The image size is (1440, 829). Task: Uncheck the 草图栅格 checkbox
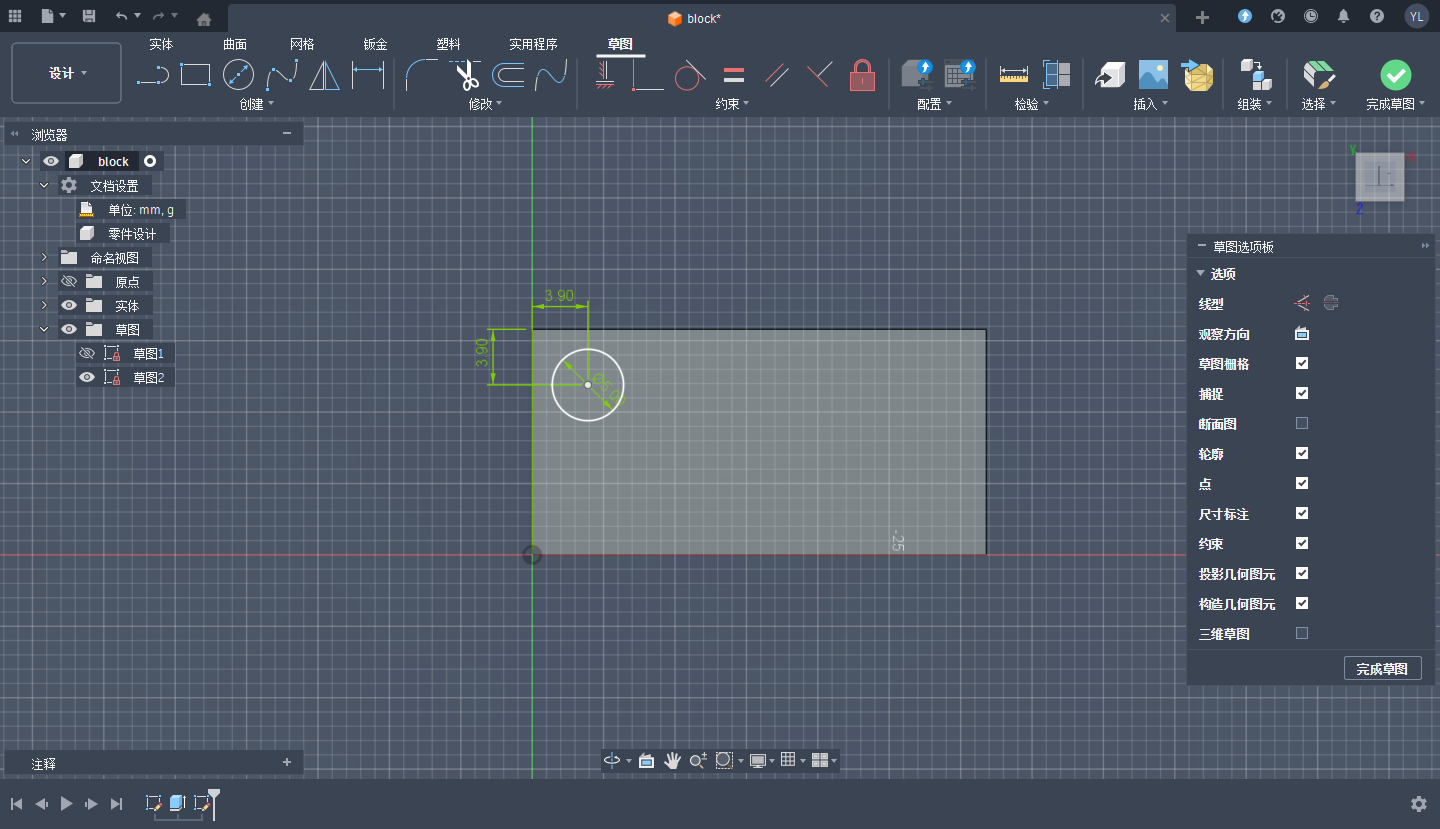1301,364
